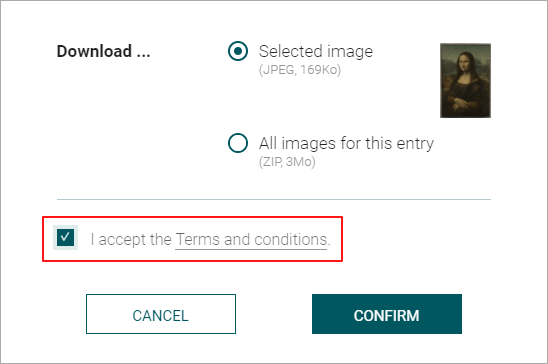Click the '(JPEG, 169Ko)' file size text
The height and width of the screenshot is (364, 548).
[x=300, y=70]
